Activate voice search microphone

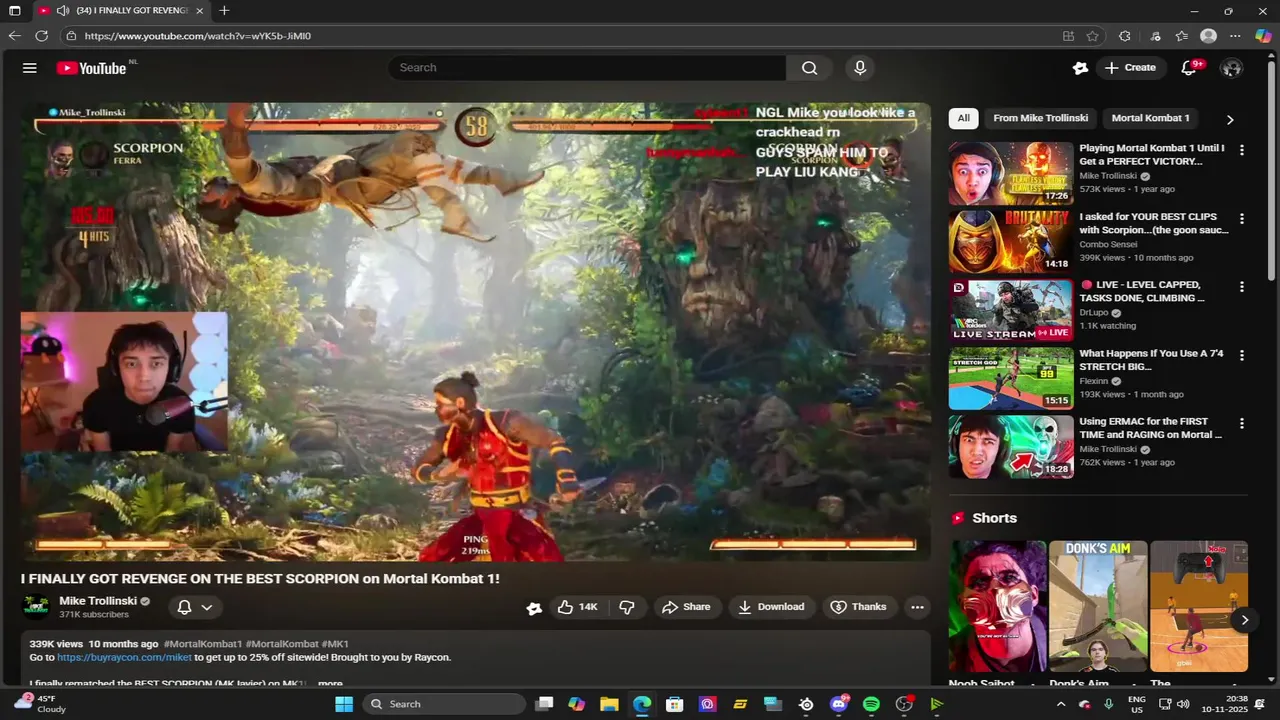click(x=860, y=68)
